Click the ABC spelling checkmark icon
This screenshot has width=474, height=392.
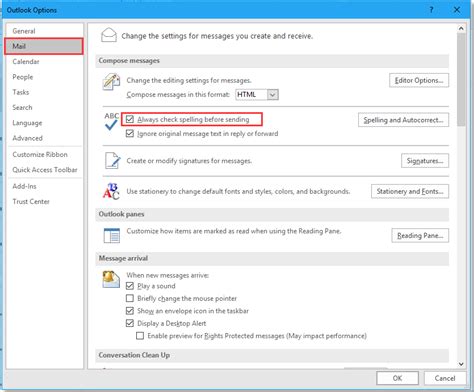pos(111,121)
